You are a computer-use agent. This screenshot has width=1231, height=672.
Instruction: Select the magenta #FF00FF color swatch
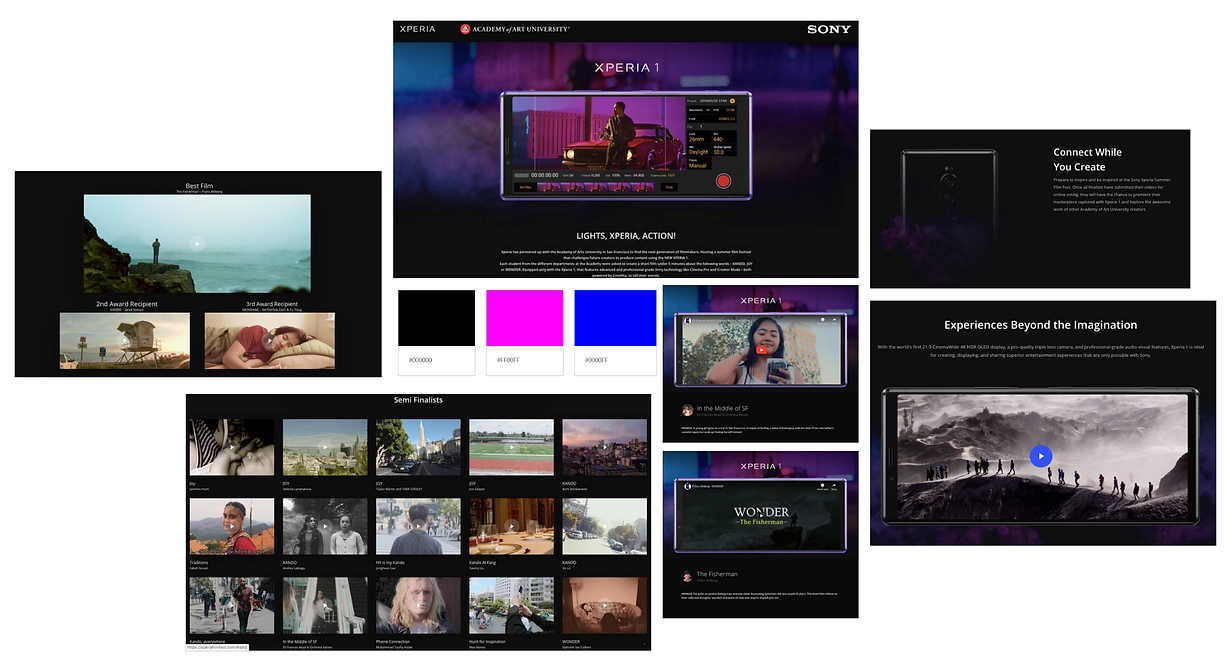tap(524, 319)
